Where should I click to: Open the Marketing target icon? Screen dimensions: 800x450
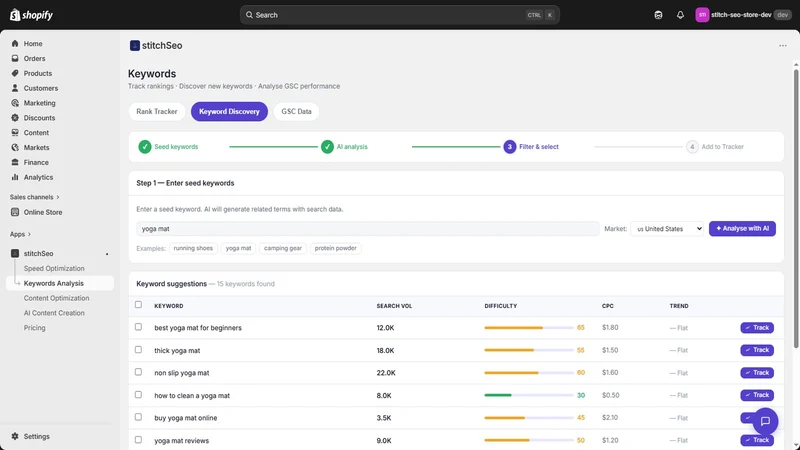click(15, 103)
